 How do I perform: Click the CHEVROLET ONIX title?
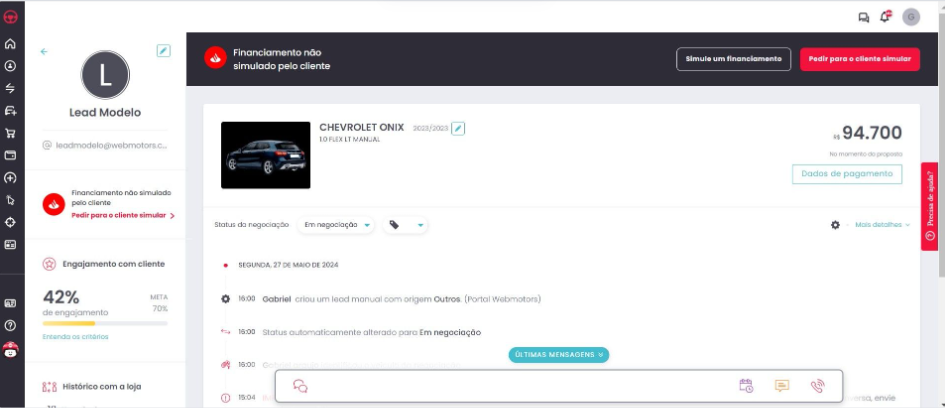click(362, 127)
